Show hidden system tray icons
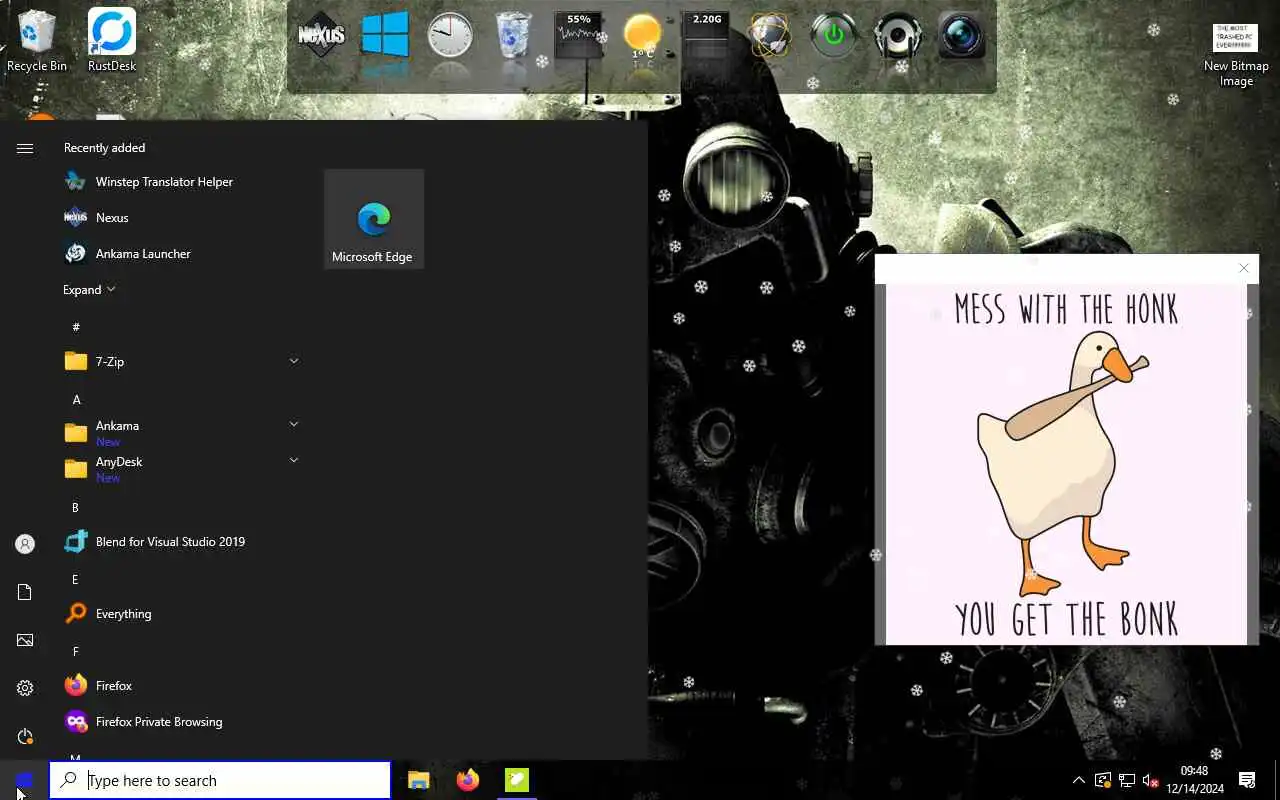The image size is (1280, 800). (1078, 780)
